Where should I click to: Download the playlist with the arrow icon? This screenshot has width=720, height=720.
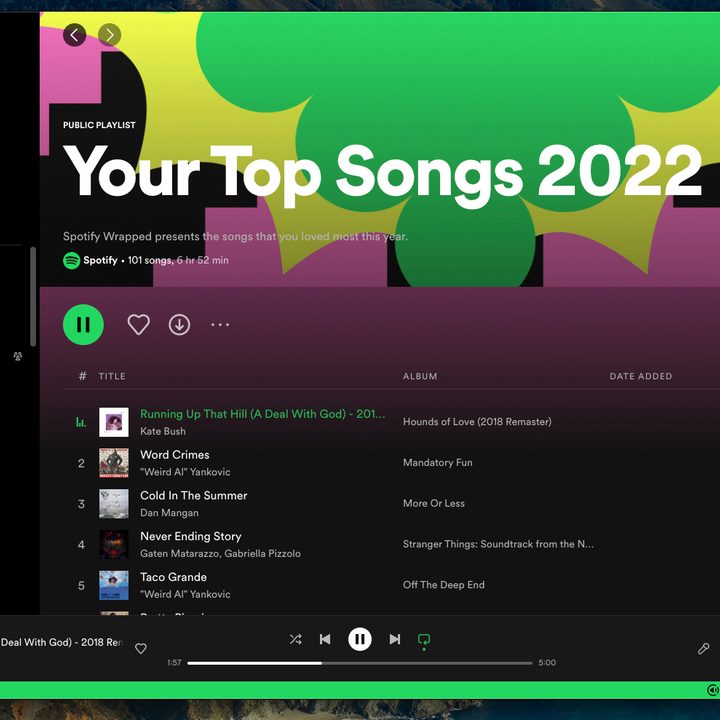pos(179,325)
